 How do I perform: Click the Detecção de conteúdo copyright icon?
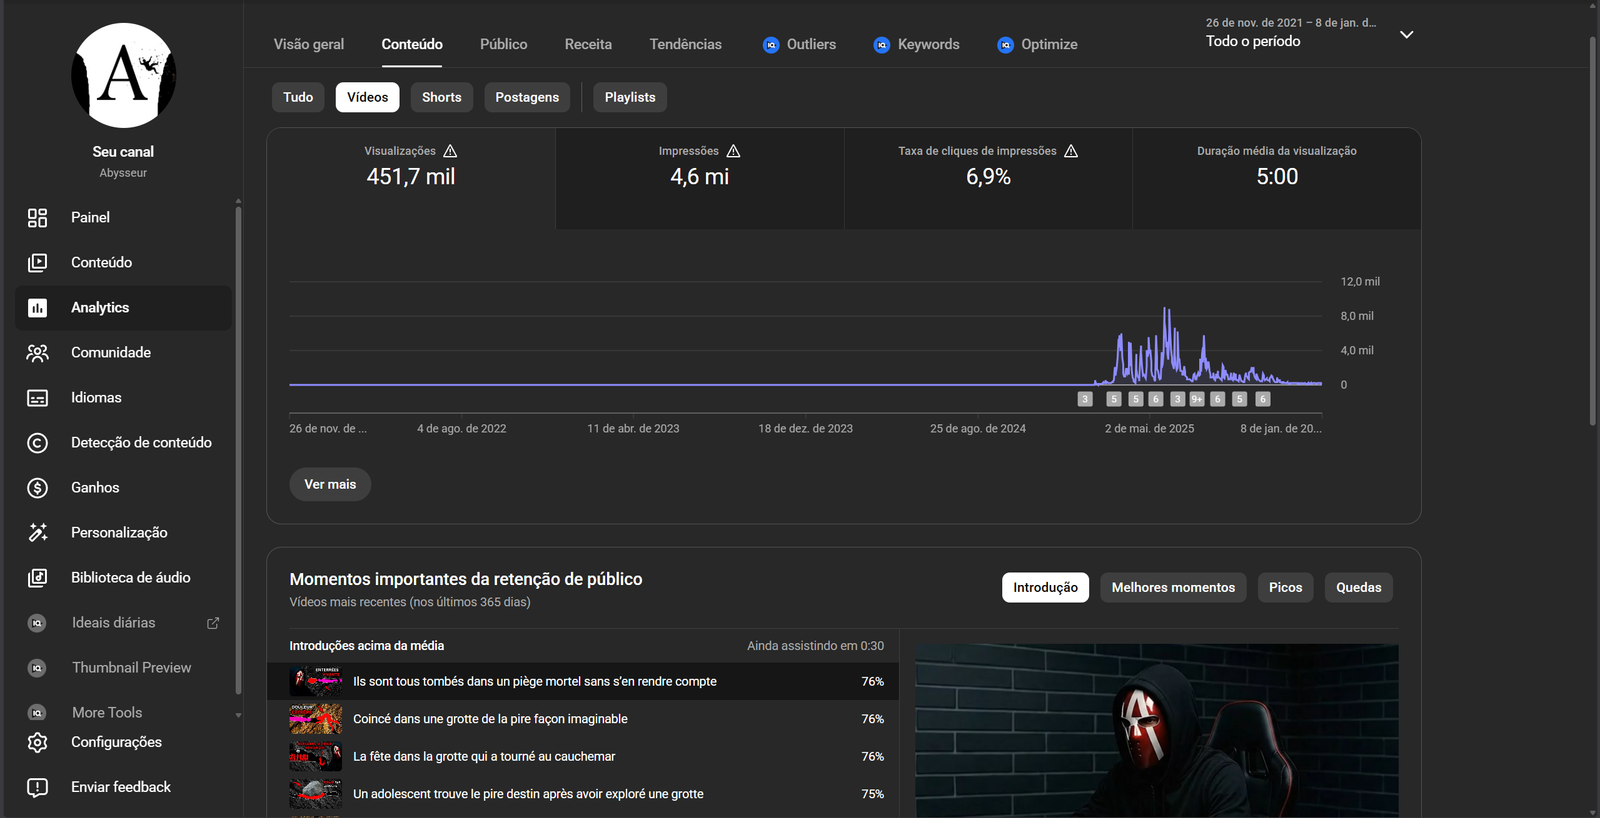37,443
